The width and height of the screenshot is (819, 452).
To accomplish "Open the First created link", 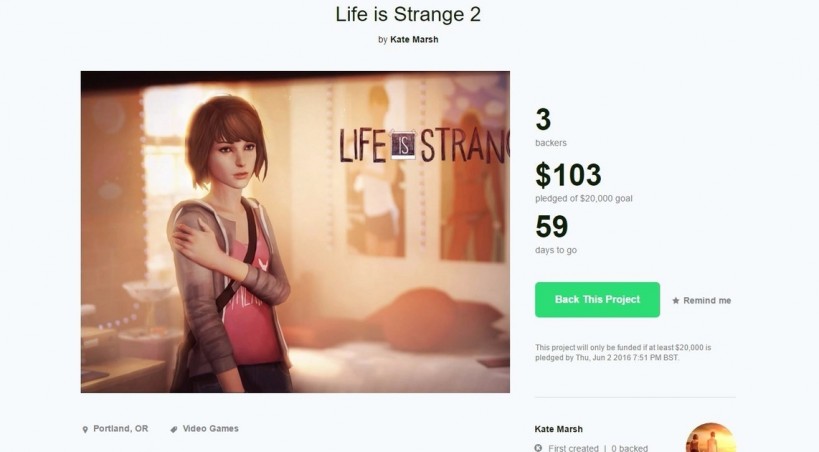I will pos(573,448).
